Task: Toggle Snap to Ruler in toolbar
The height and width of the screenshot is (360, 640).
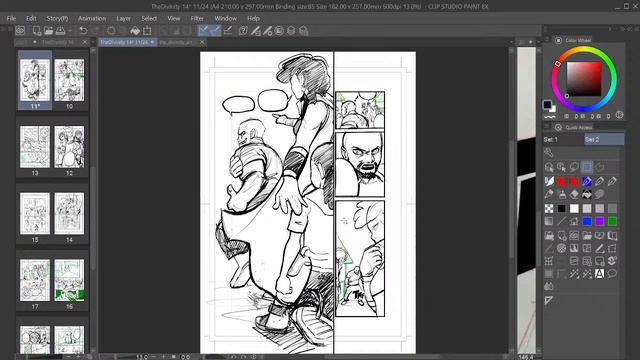Action: tap(204, 31)
